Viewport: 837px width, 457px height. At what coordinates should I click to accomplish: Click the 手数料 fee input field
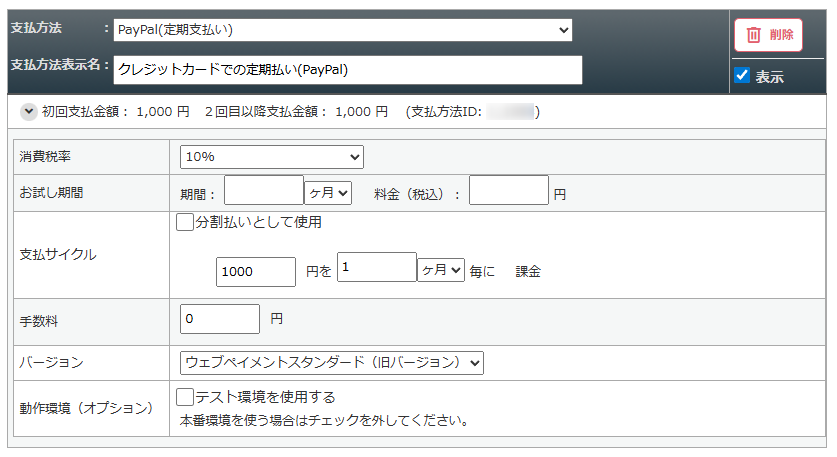click(219, 319)
